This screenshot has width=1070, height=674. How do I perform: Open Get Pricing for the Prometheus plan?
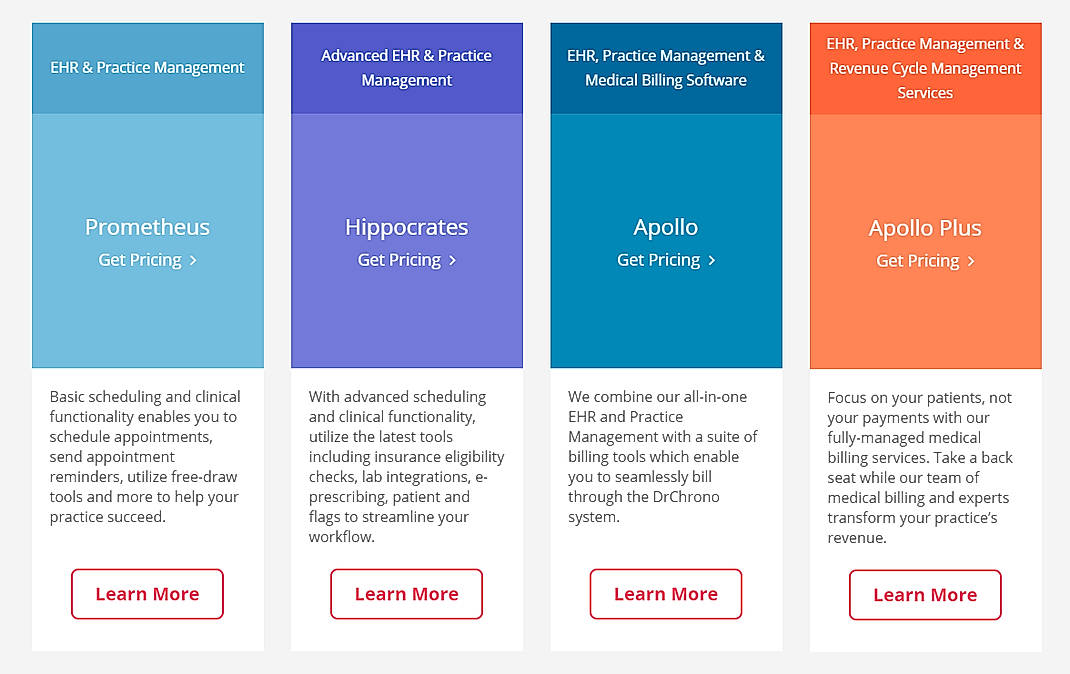(140, 260)
